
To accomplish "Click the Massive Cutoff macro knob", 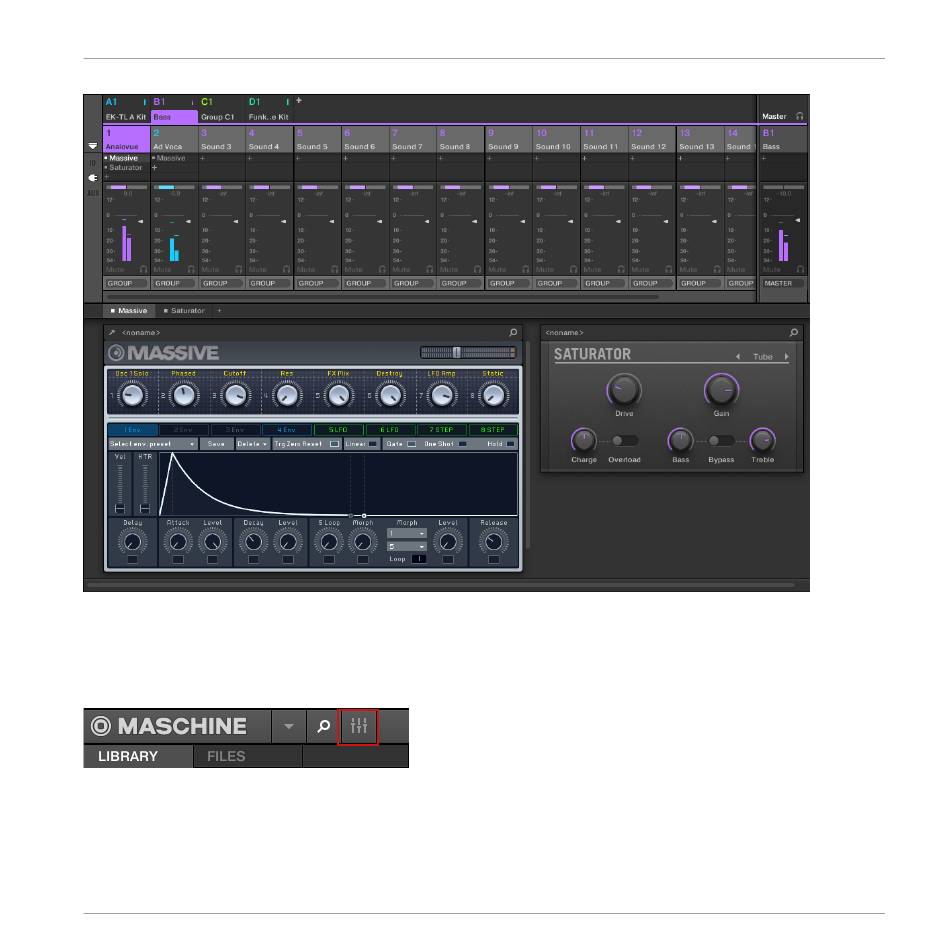I will pyautogui.click(x=235, y=396).
